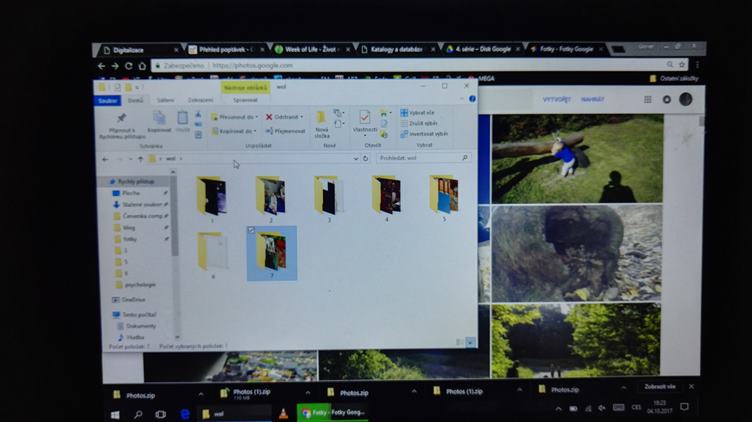Viewport: 752px width, 422px height.
Task: Open OneDrive in the navigation pane
Action: (129, 300)
